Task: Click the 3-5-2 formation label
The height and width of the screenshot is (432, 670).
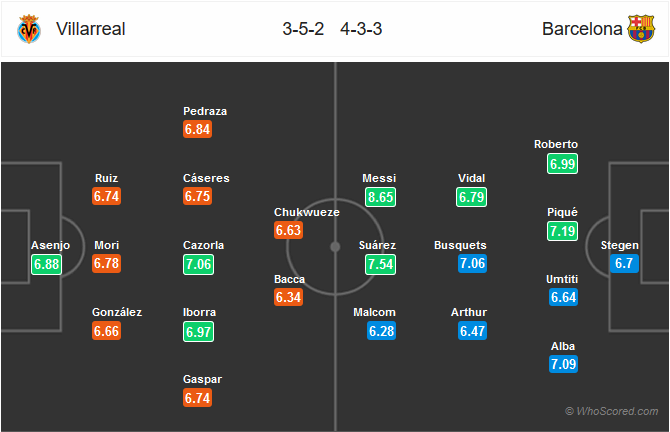Action: [x=303, y=29]
